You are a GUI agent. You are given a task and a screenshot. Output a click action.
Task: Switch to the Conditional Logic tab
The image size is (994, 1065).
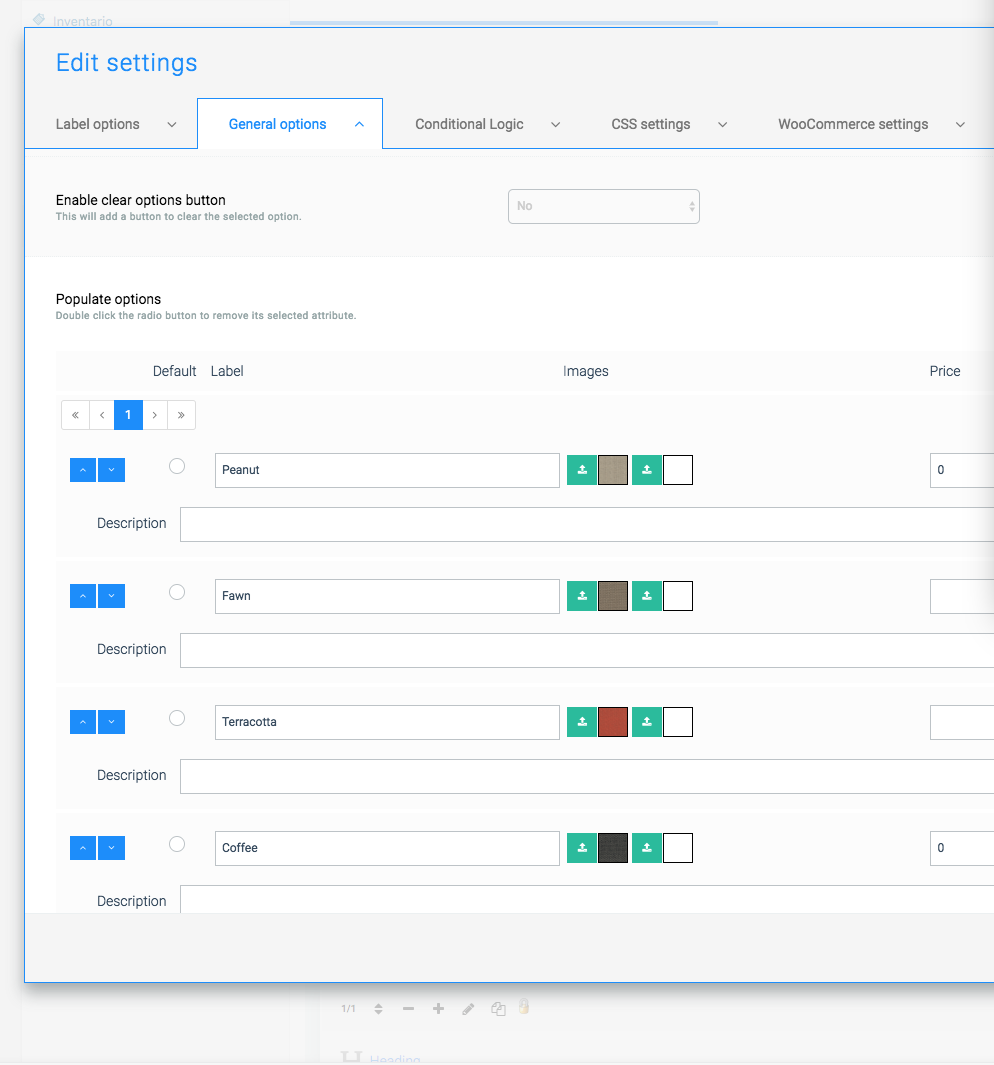(x=469, y=125)
